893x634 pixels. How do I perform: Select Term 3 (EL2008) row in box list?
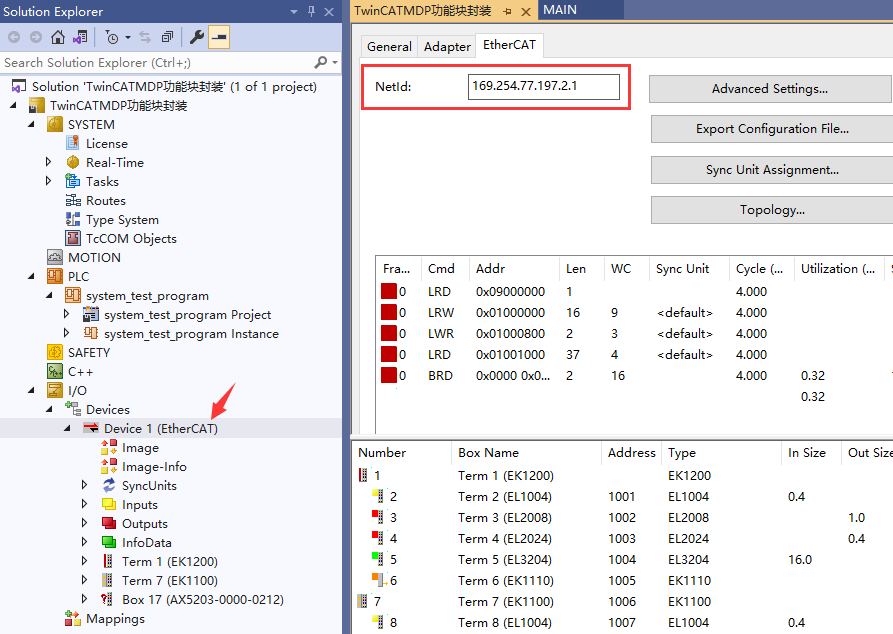621,517
